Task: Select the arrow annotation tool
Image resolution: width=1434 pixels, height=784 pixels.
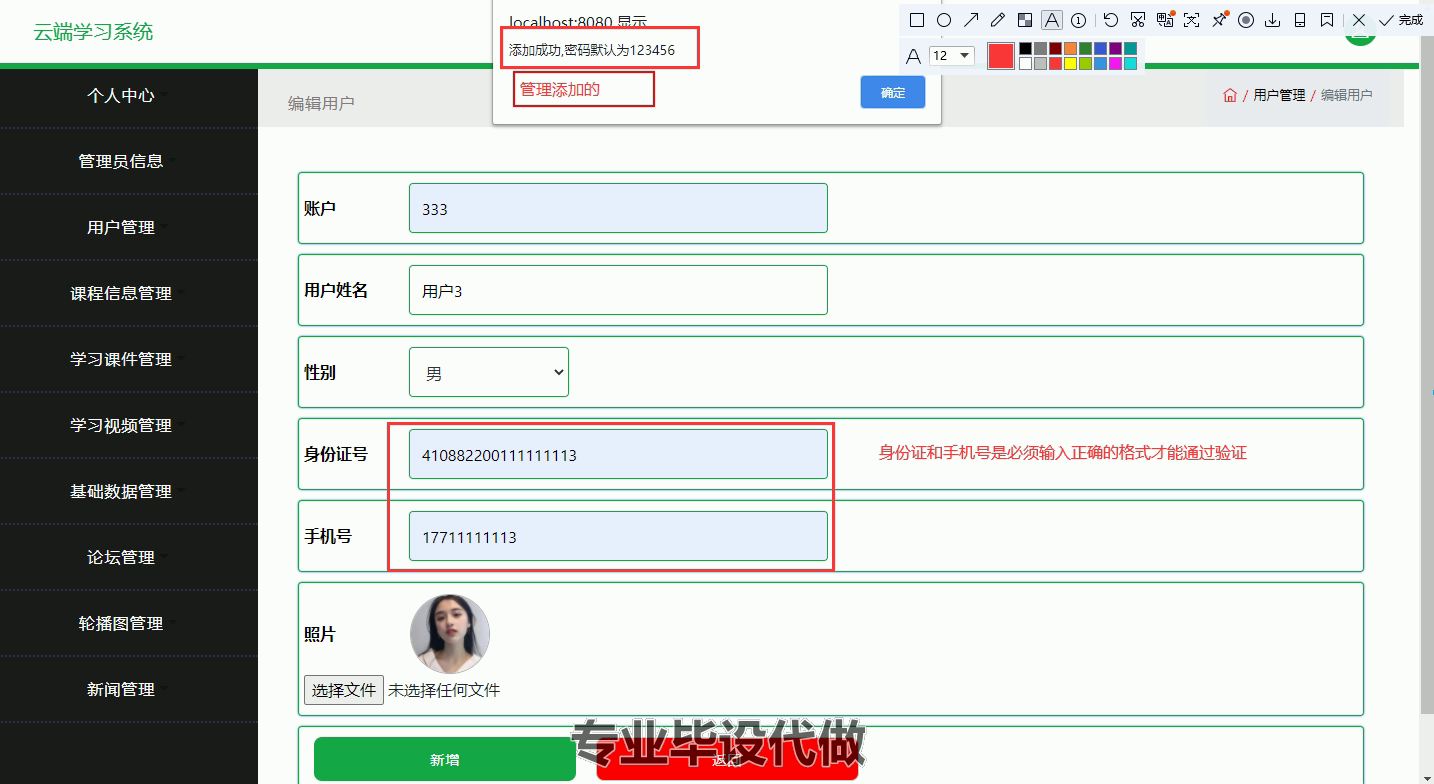Action: click(x=971, y=20)
